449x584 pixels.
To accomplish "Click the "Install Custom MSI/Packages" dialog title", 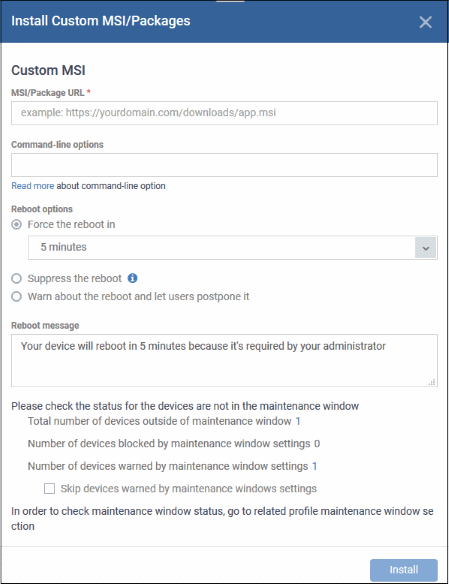I will tap(101, 21).
